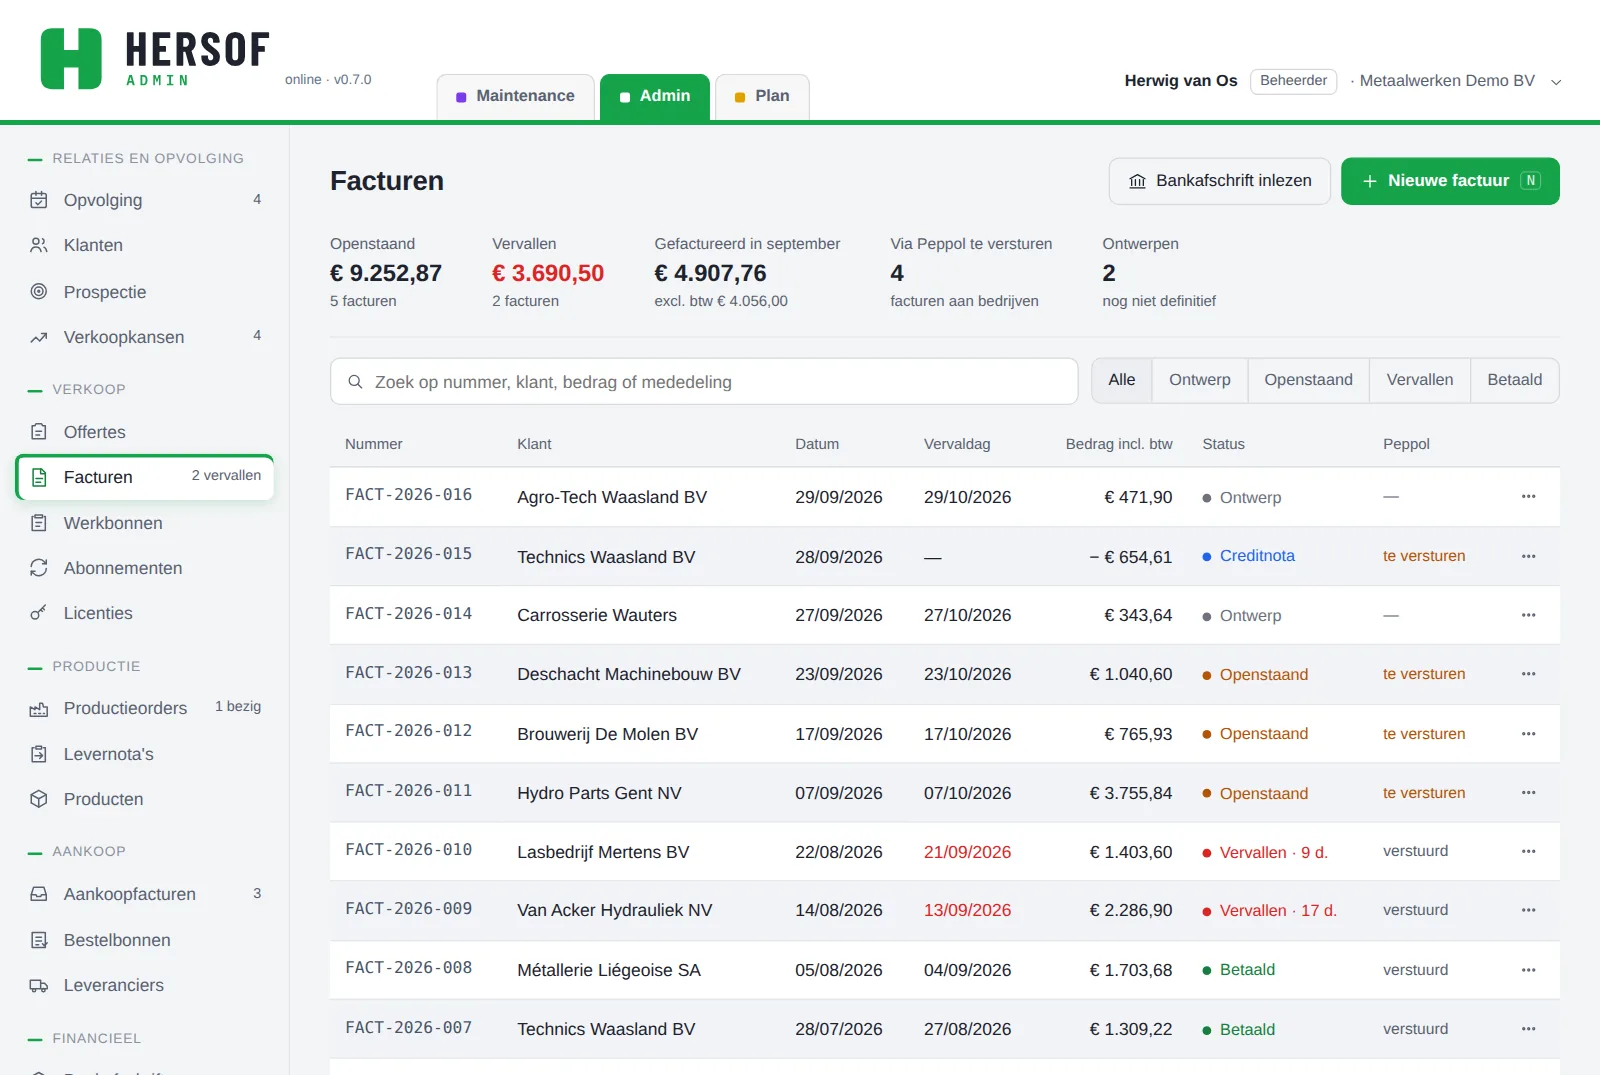Open the Facturen sidebar item
Screen dimensions: 1600x1075
pyautogui.click(x=145, y=477)
